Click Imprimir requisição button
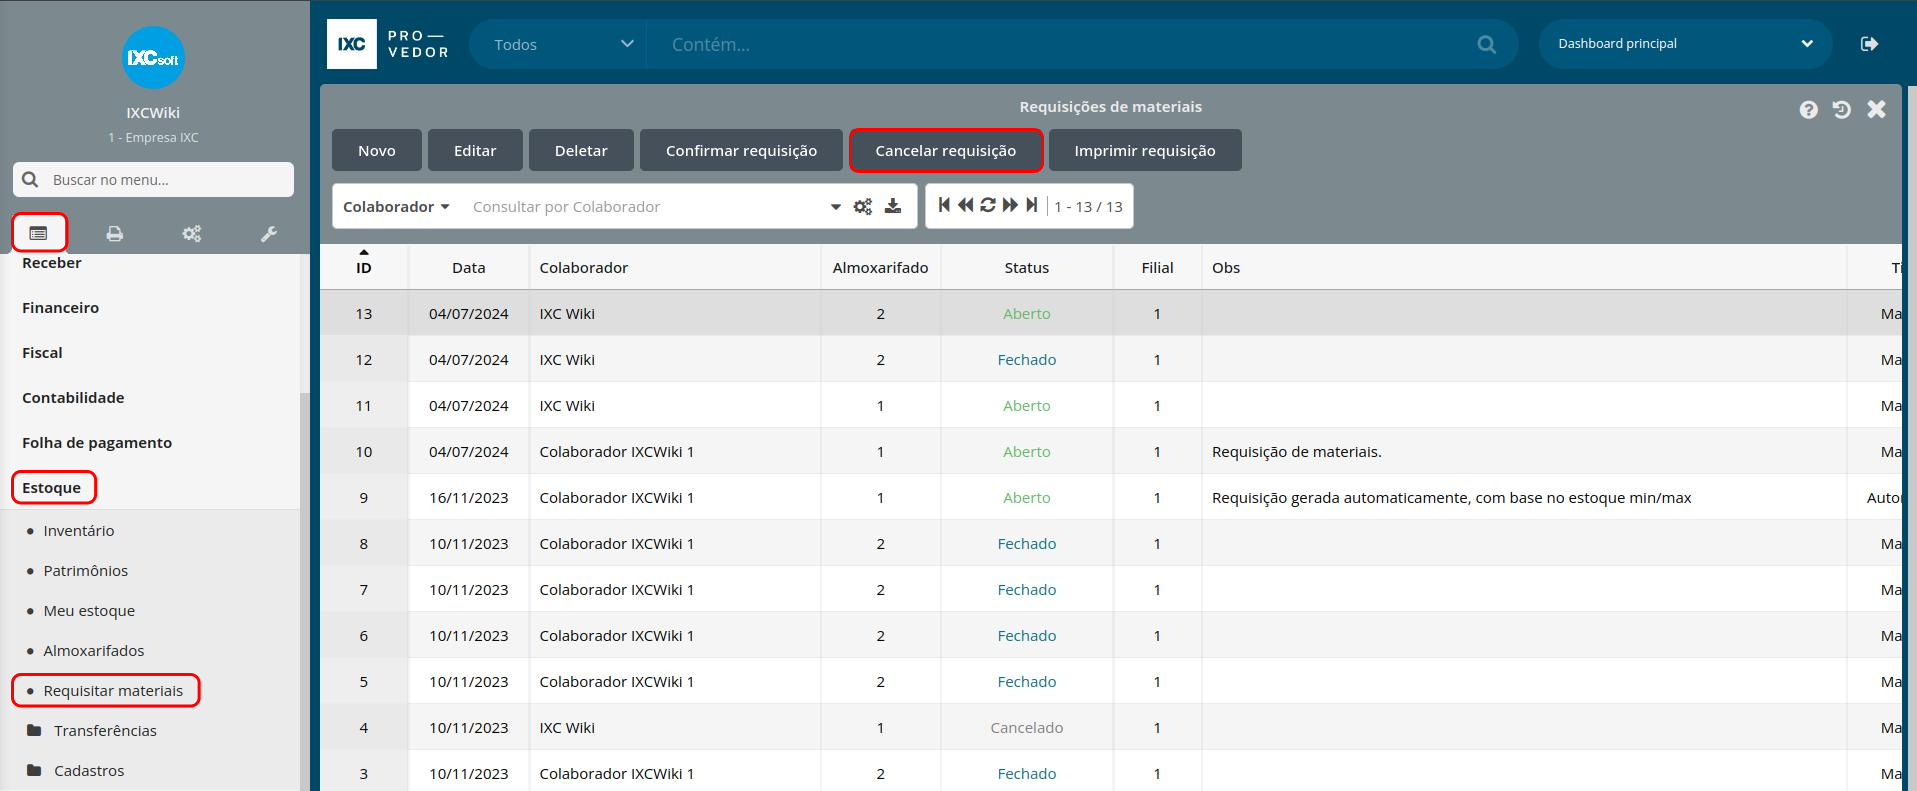Image resolution: width=1917 pixels, height=791 pixels. [x=1145, y=150]
